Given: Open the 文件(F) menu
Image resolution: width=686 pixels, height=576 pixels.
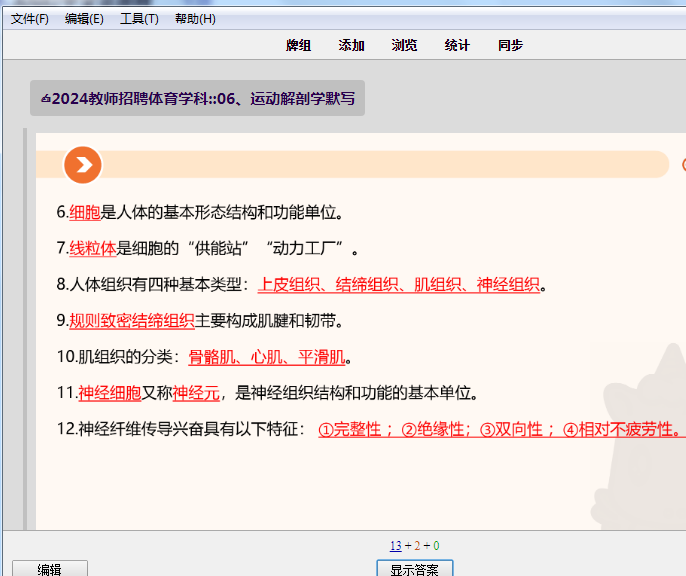Looking at the screenshot, I should [30, 19].
